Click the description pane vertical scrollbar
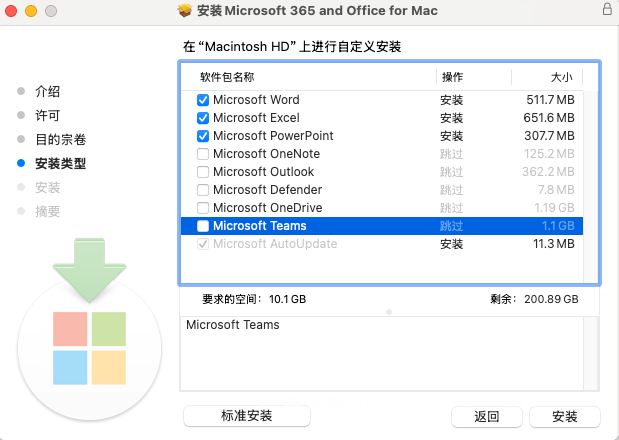 [x=591, y=353]
